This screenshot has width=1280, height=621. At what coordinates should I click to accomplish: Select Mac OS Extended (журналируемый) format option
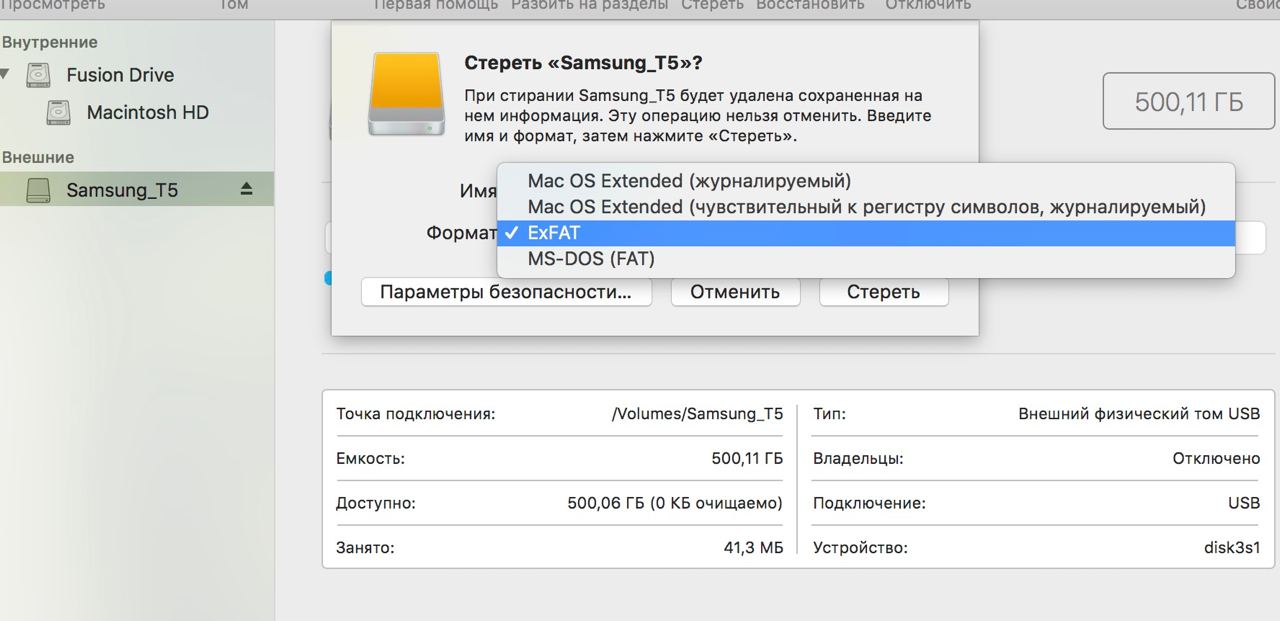coord(866,181)
